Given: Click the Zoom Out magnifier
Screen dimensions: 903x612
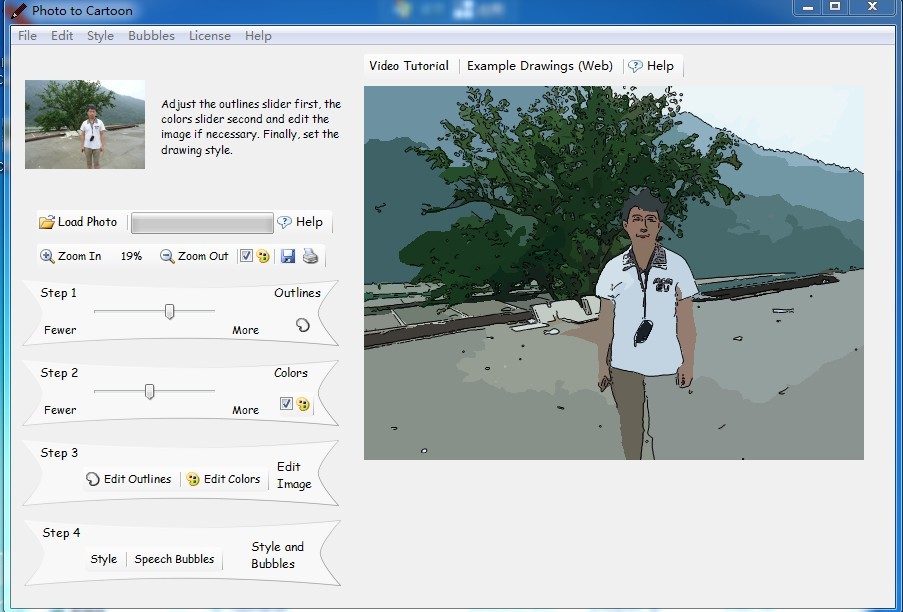Looking at the screenshot, I should point(194,256).
